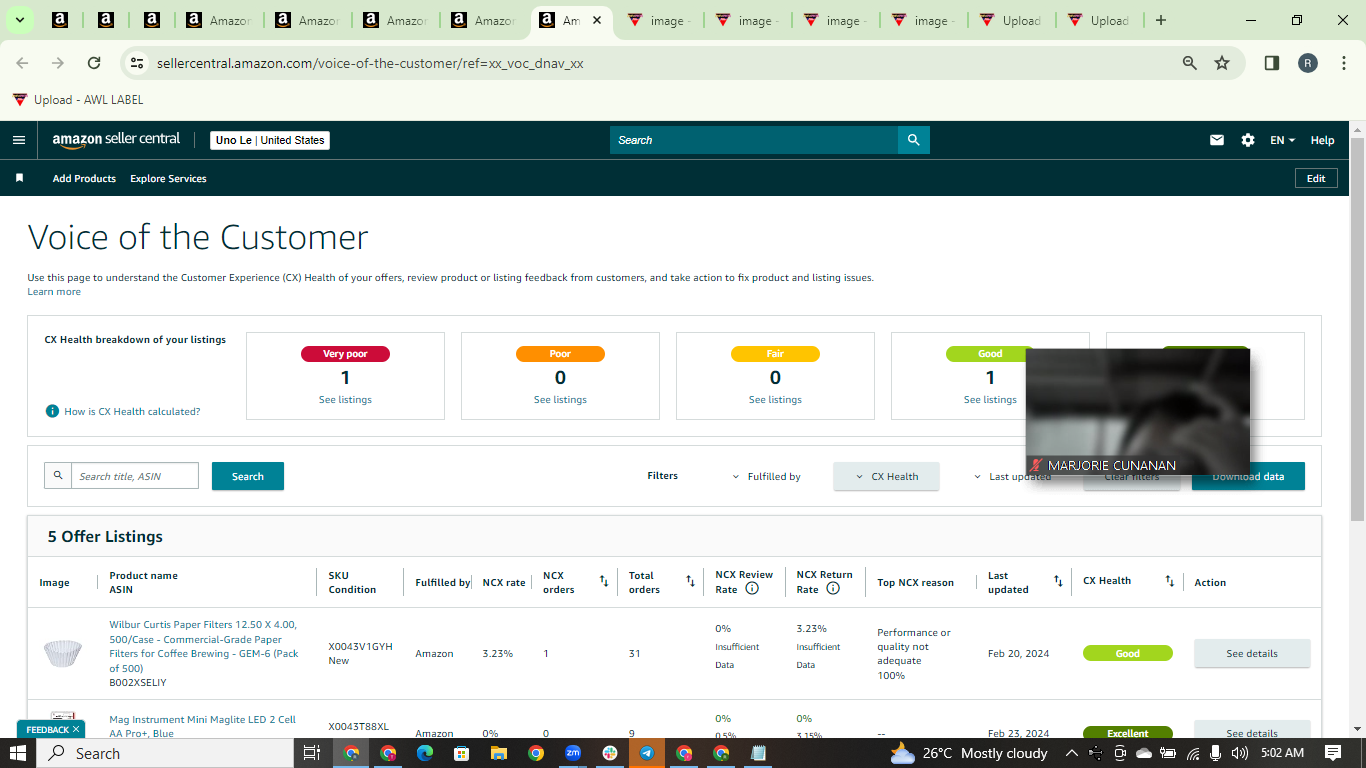Close the FEEDBACK tab with its X
The width and height of the screenshot is (1366, 768).
[x=76, y=730]
